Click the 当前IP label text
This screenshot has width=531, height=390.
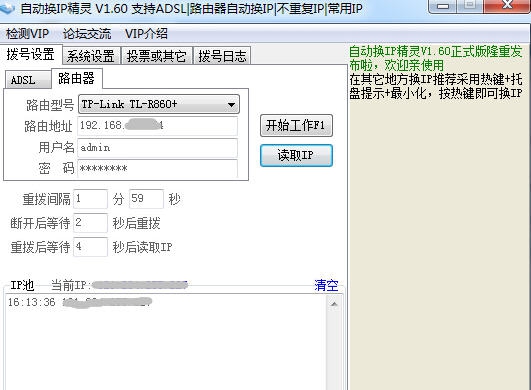tap(70, 285)
